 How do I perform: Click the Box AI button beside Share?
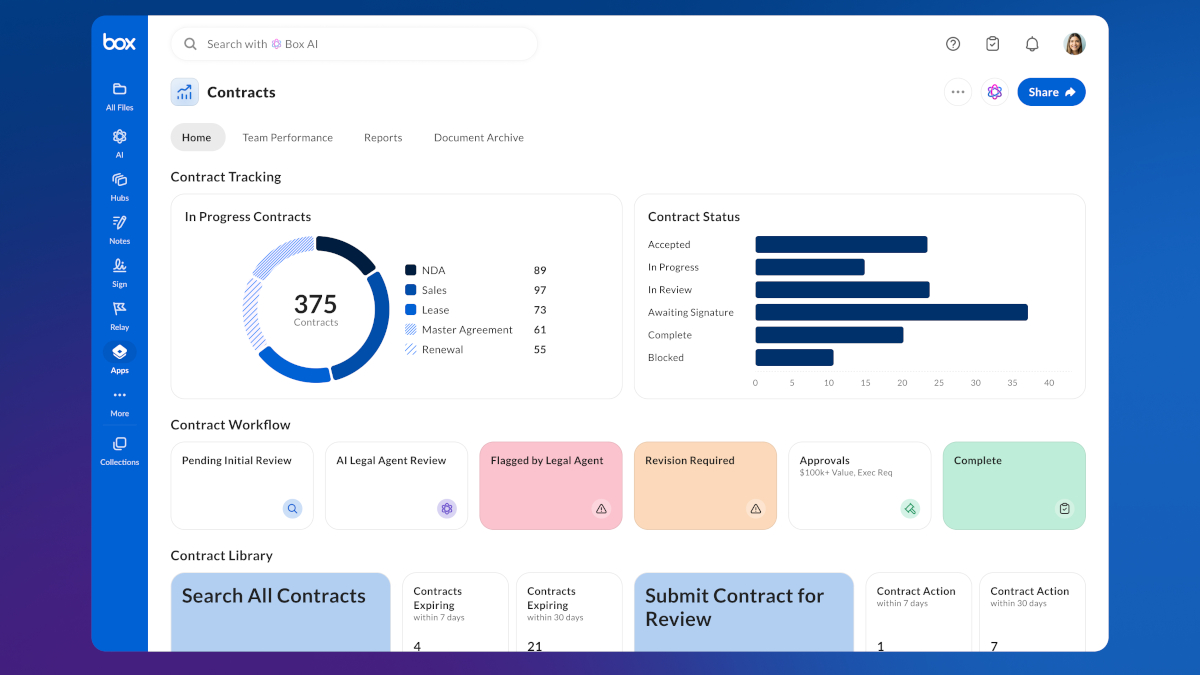click(x=994, y=92)
